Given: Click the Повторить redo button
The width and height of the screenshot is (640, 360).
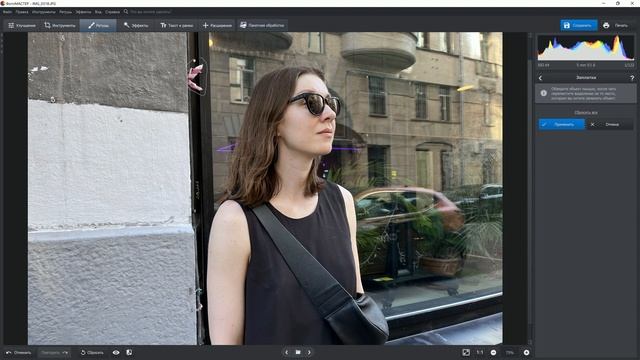Looking at the screenshot, I should (x=54, y=352).
